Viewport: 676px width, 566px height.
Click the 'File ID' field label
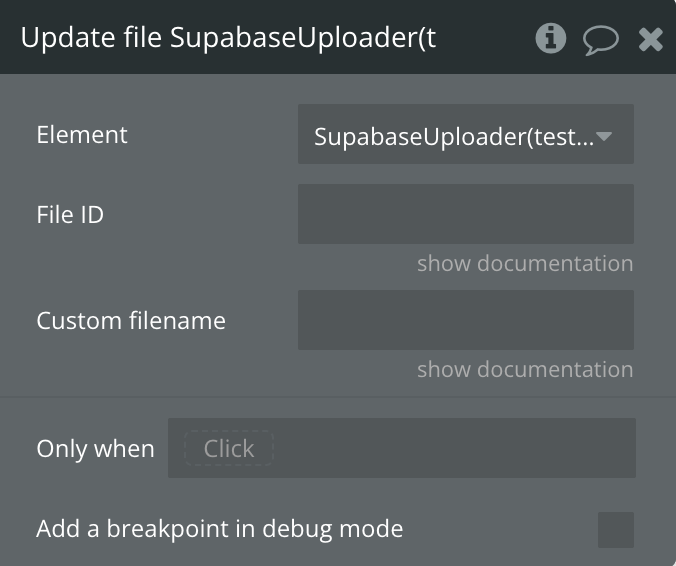[70, 214]
